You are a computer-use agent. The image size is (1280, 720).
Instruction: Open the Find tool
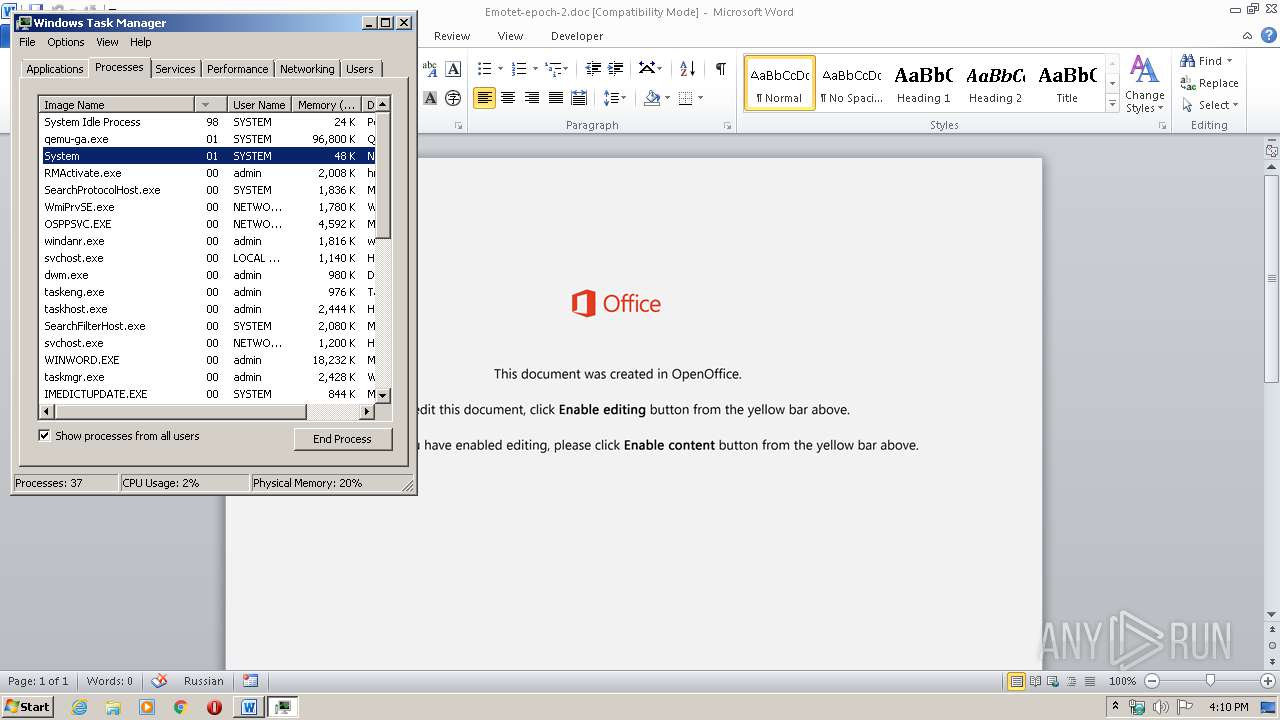click(x=1202, y=61)
